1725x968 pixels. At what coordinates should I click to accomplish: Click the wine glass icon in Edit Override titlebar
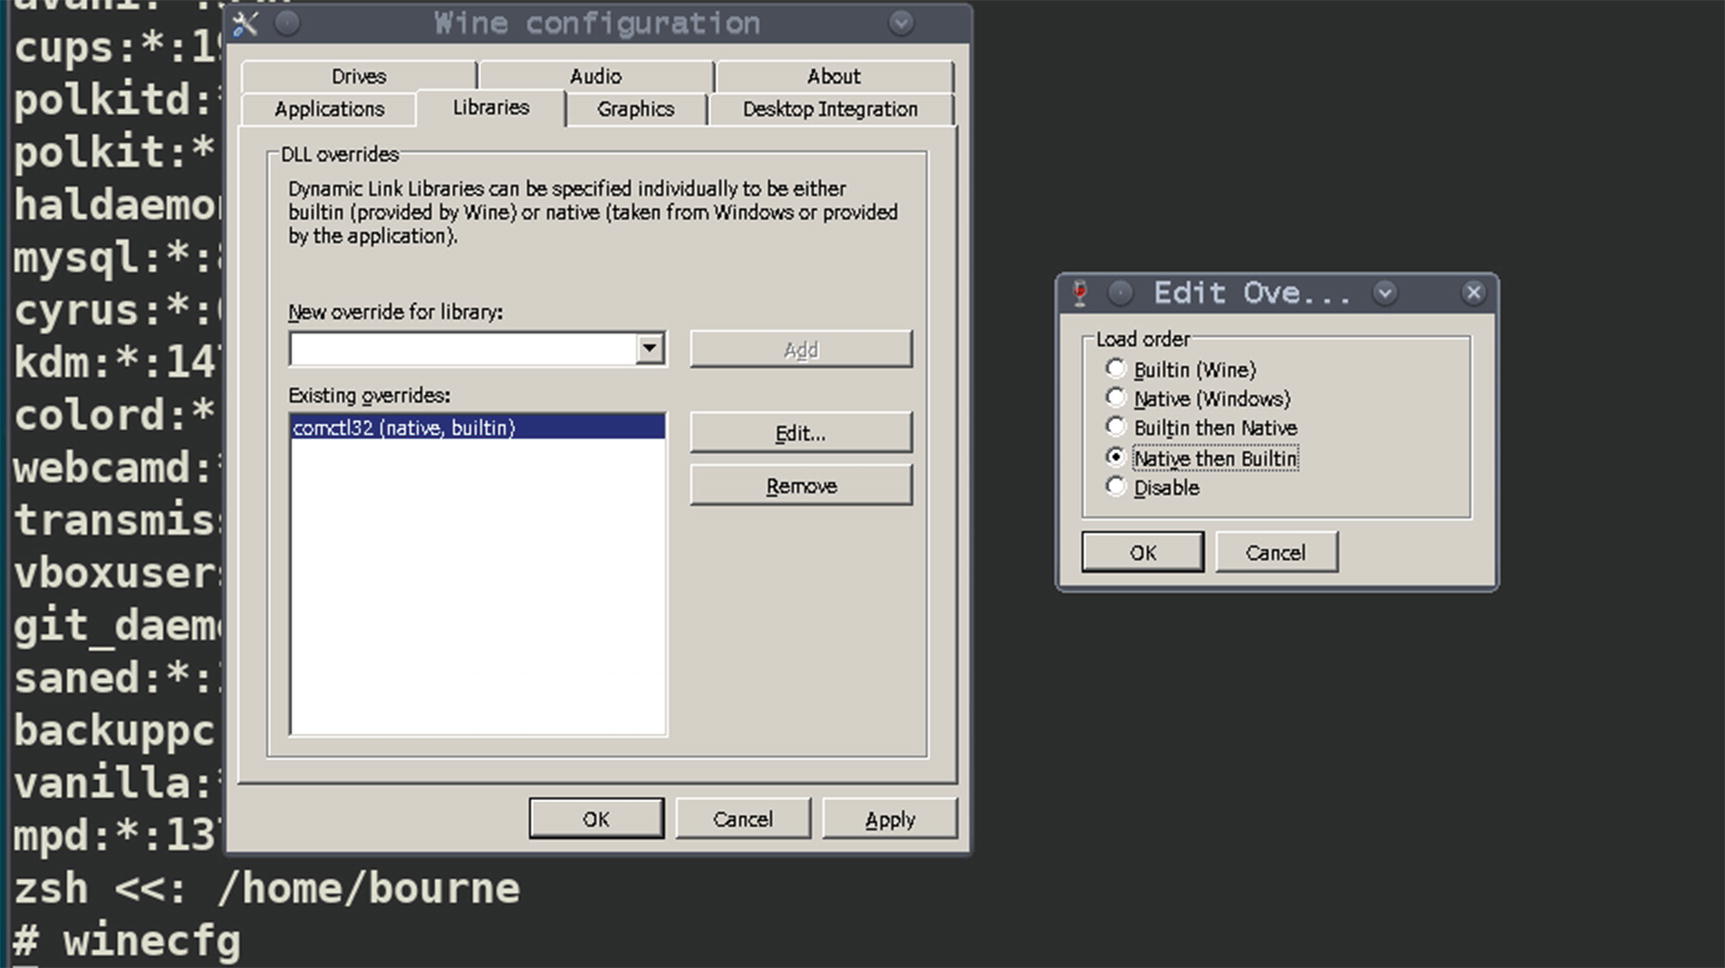tap(1080, 293)
